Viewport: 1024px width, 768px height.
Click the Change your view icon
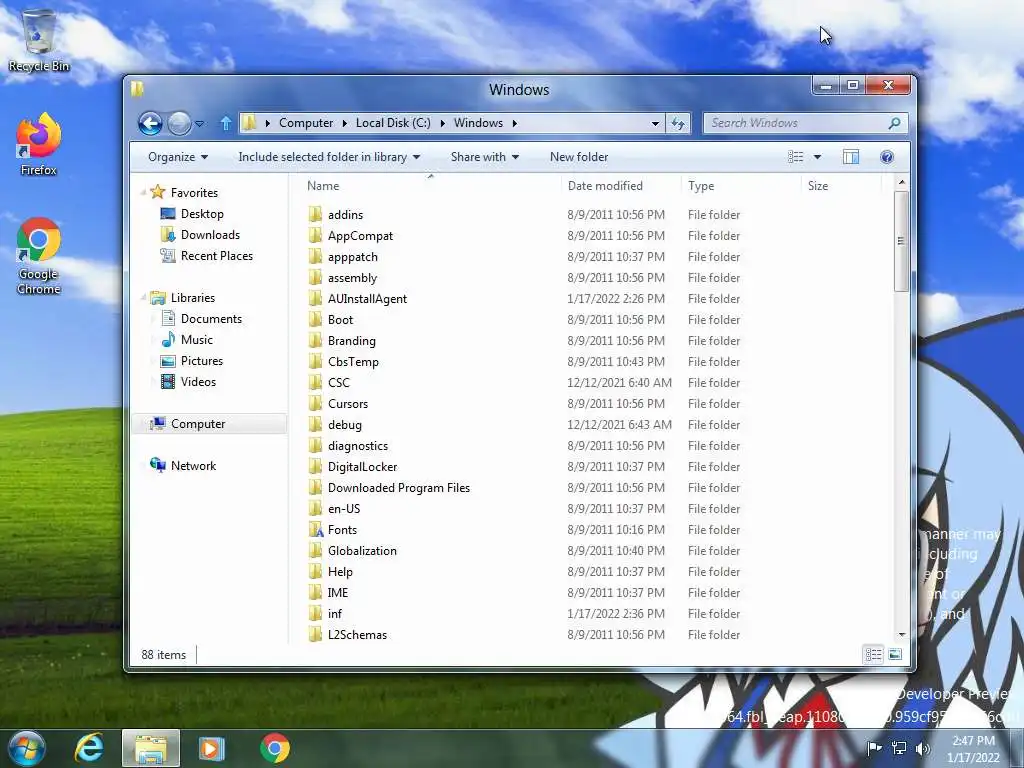[x=795, y=157]
